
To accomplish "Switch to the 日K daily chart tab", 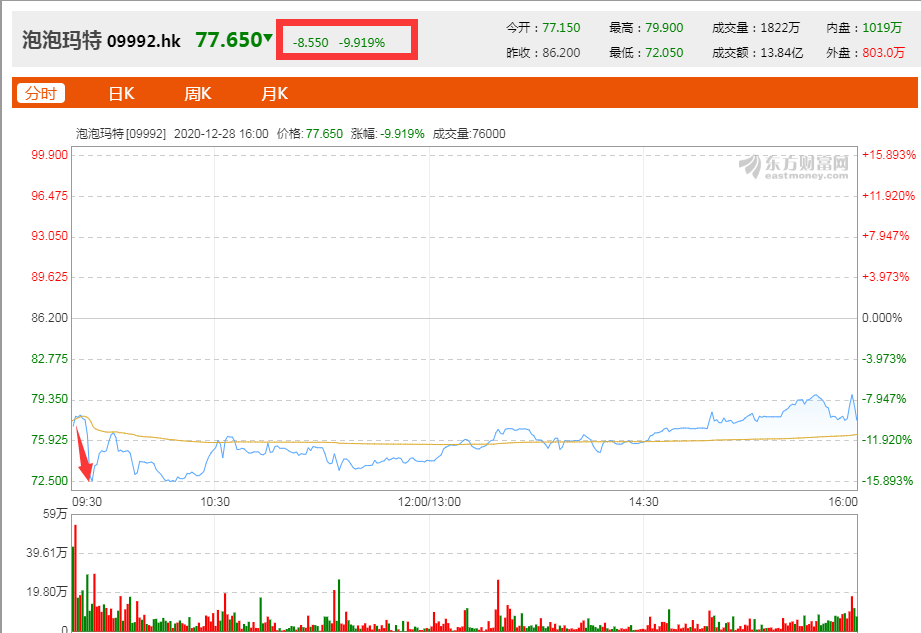I will 121,94.
